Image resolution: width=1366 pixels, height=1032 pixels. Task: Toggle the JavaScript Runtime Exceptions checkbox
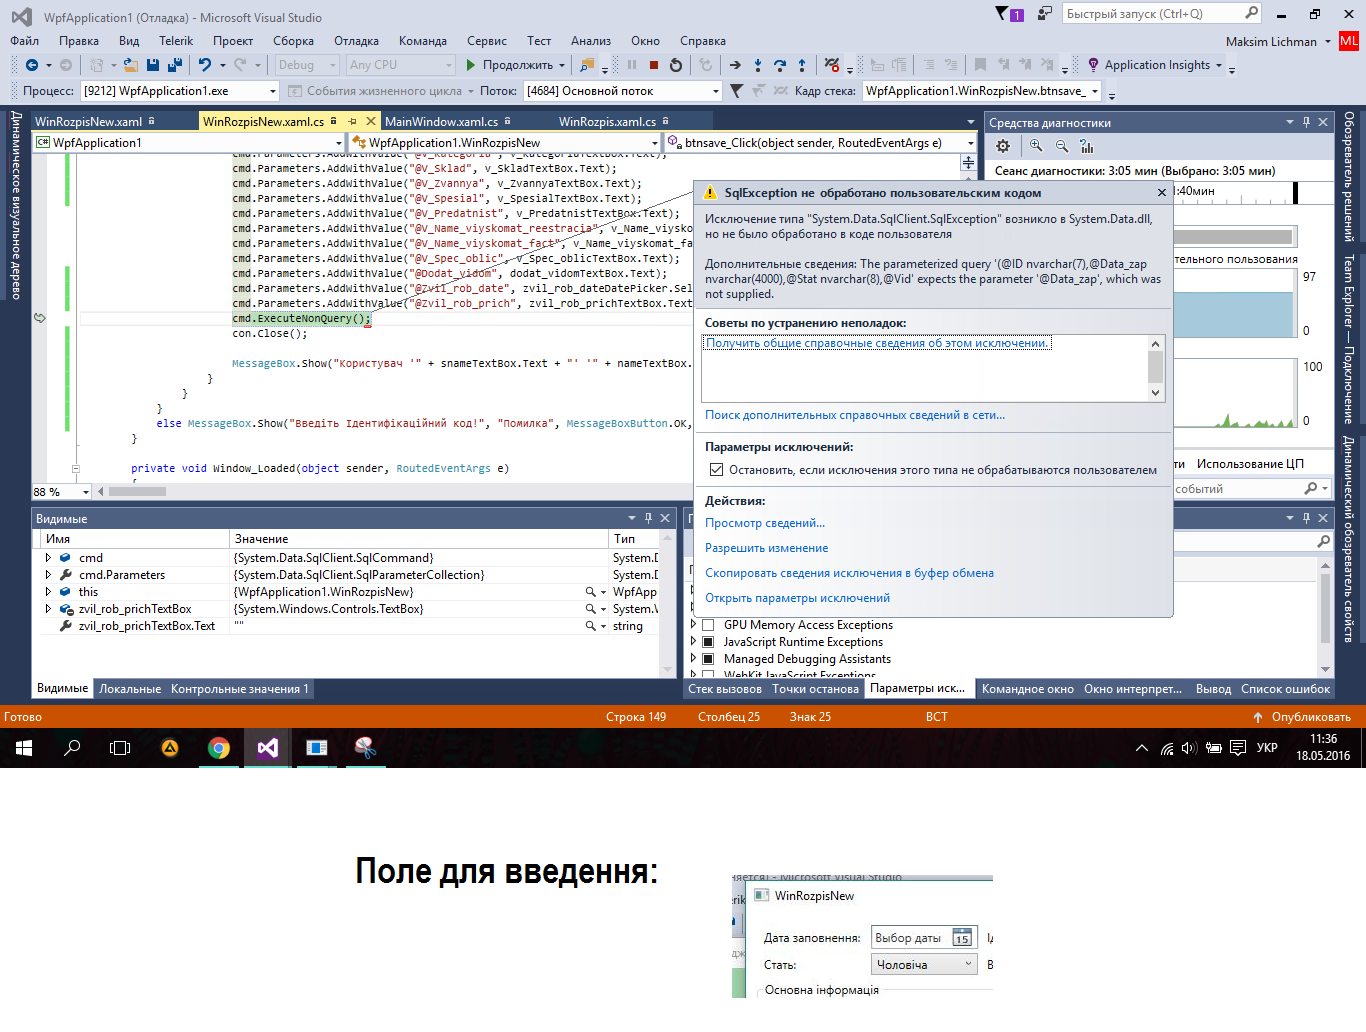coord(708,642)
